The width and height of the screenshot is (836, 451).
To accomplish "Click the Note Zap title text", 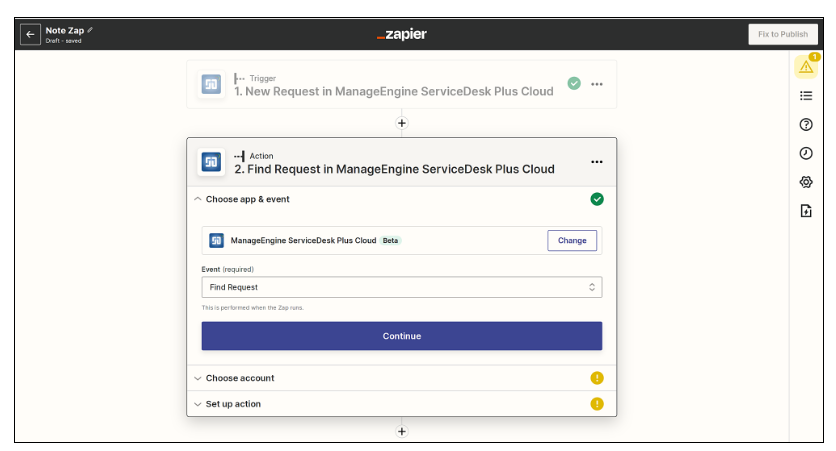I will (65, 30).
